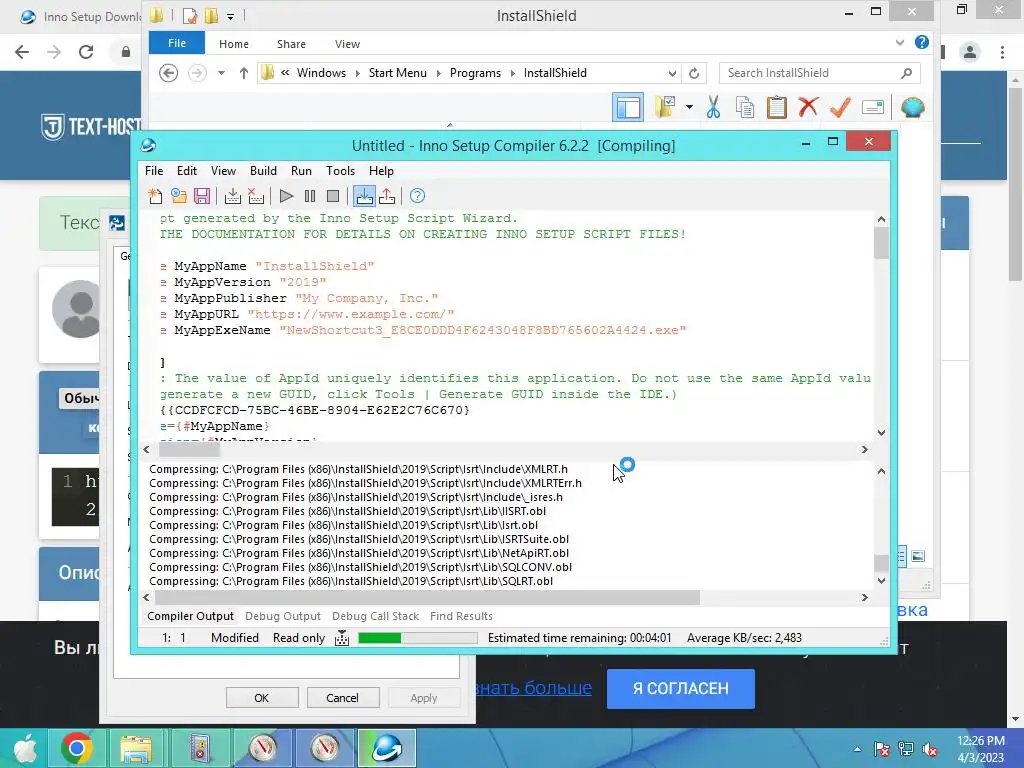
Task: Switch to the Compiler Output tab
Action: (x=190, y=616)
